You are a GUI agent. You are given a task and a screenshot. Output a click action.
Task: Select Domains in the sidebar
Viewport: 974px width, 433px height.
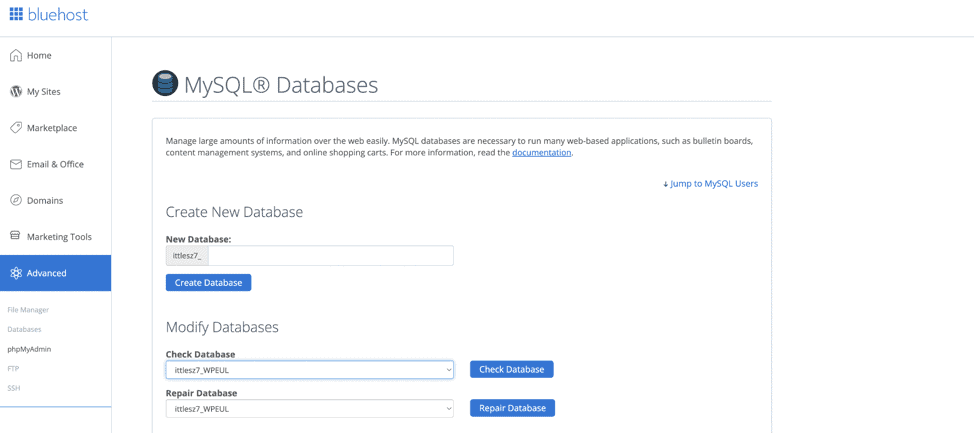(55, 201)
